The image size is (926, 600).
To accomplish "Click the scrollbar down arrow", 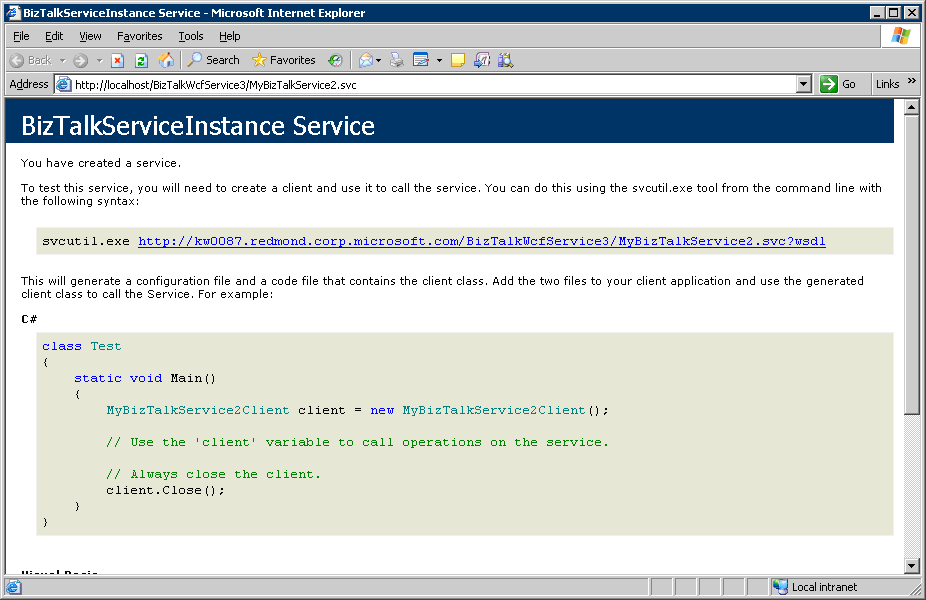I will pos(911,566).
